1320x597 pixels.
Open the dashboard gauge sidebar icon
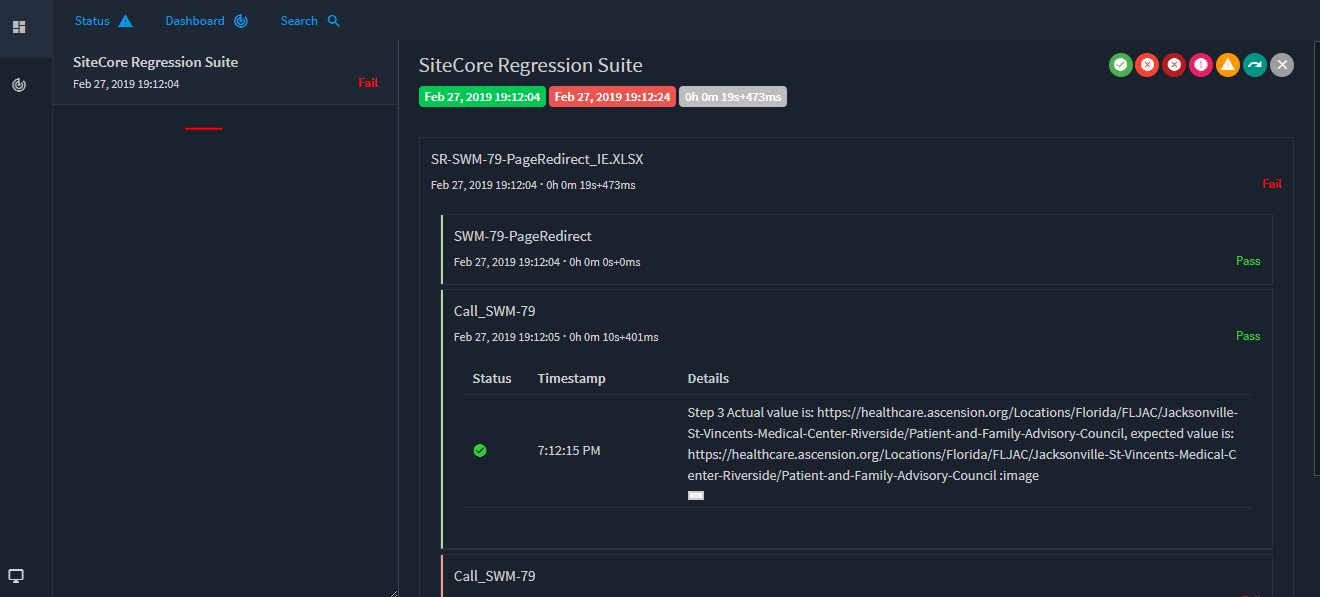point(19,85)
